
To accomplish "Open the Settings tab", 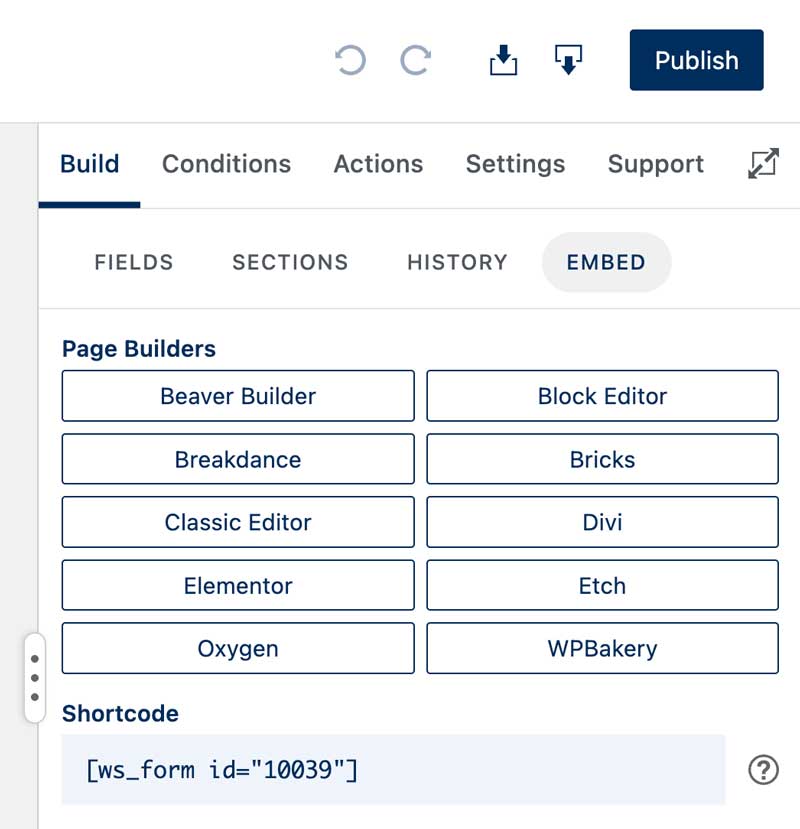I will click(516, 164).
